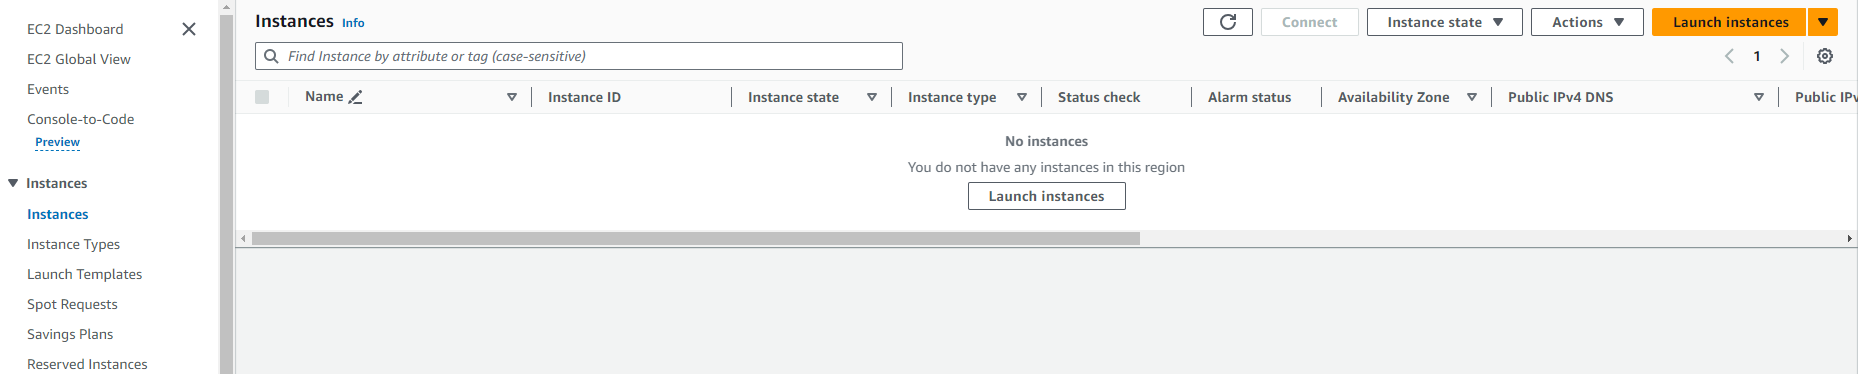Click the scrollbar right arrow

click(1850, 239)
